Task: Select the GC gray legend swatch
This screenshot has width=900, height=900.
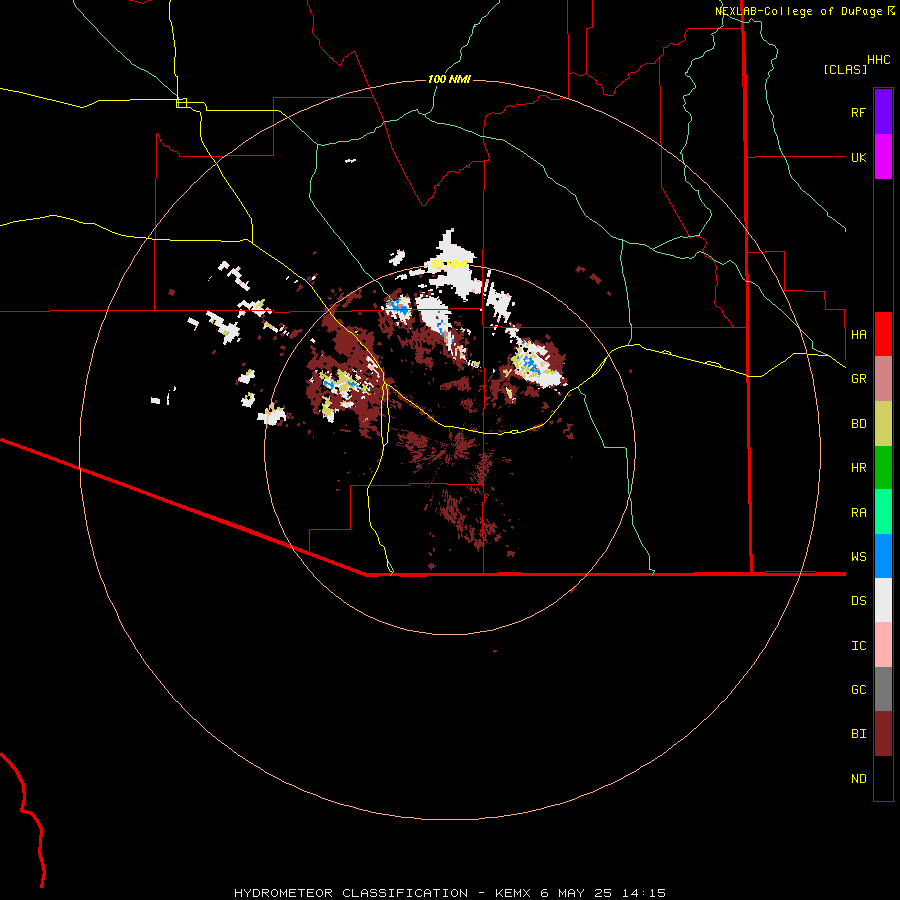Action: point(883,689)
